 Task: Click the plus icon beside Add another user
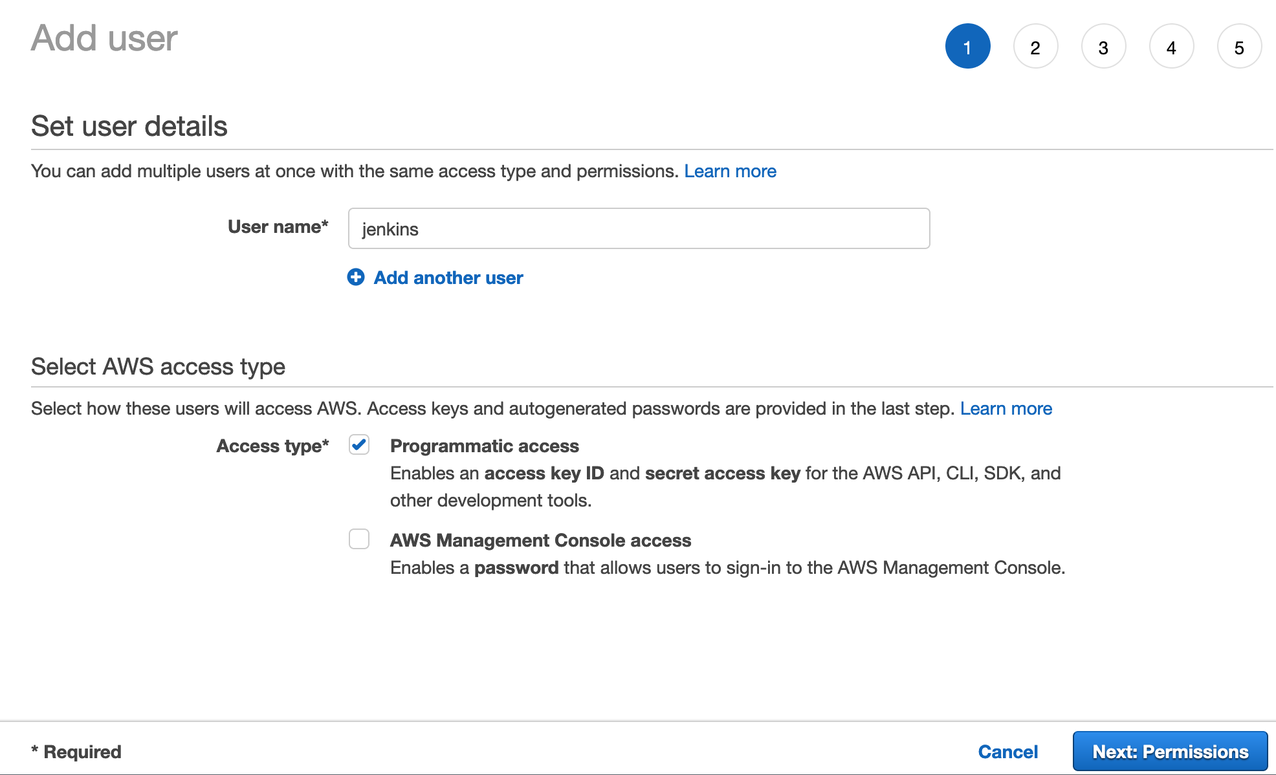356,277
